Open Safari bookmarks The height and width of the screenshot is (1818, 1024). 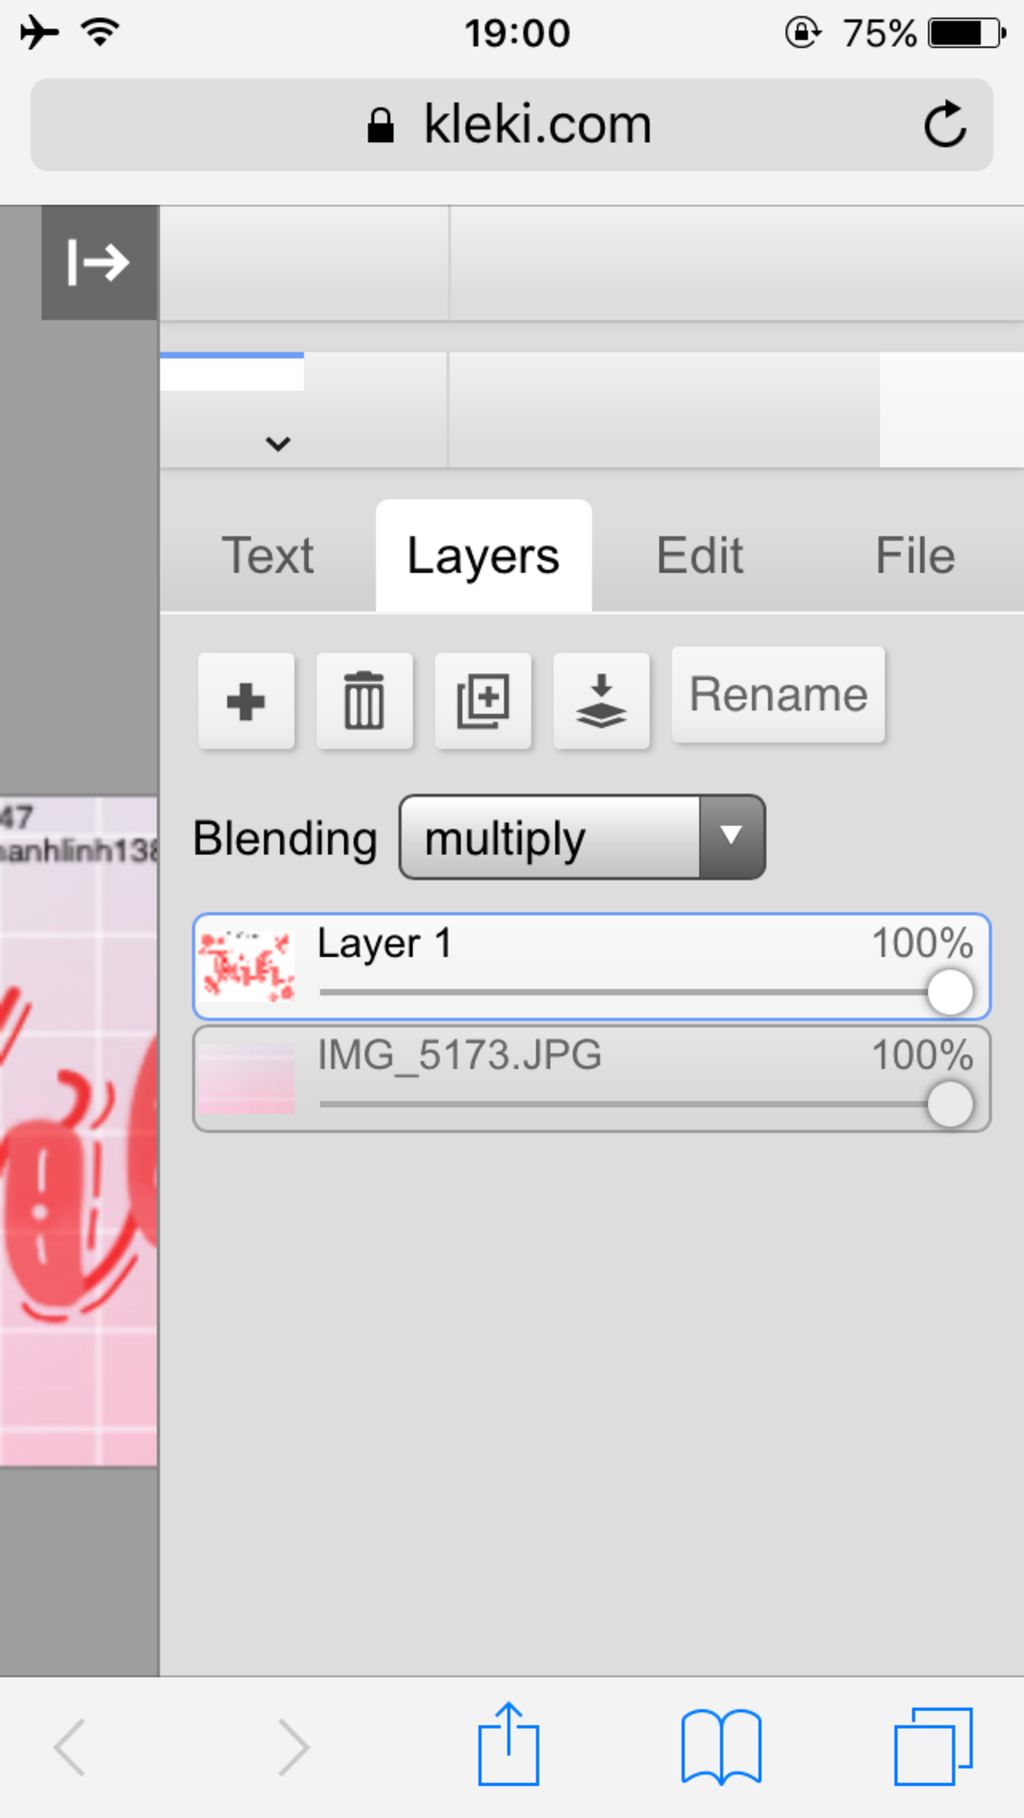[721, 1747]
